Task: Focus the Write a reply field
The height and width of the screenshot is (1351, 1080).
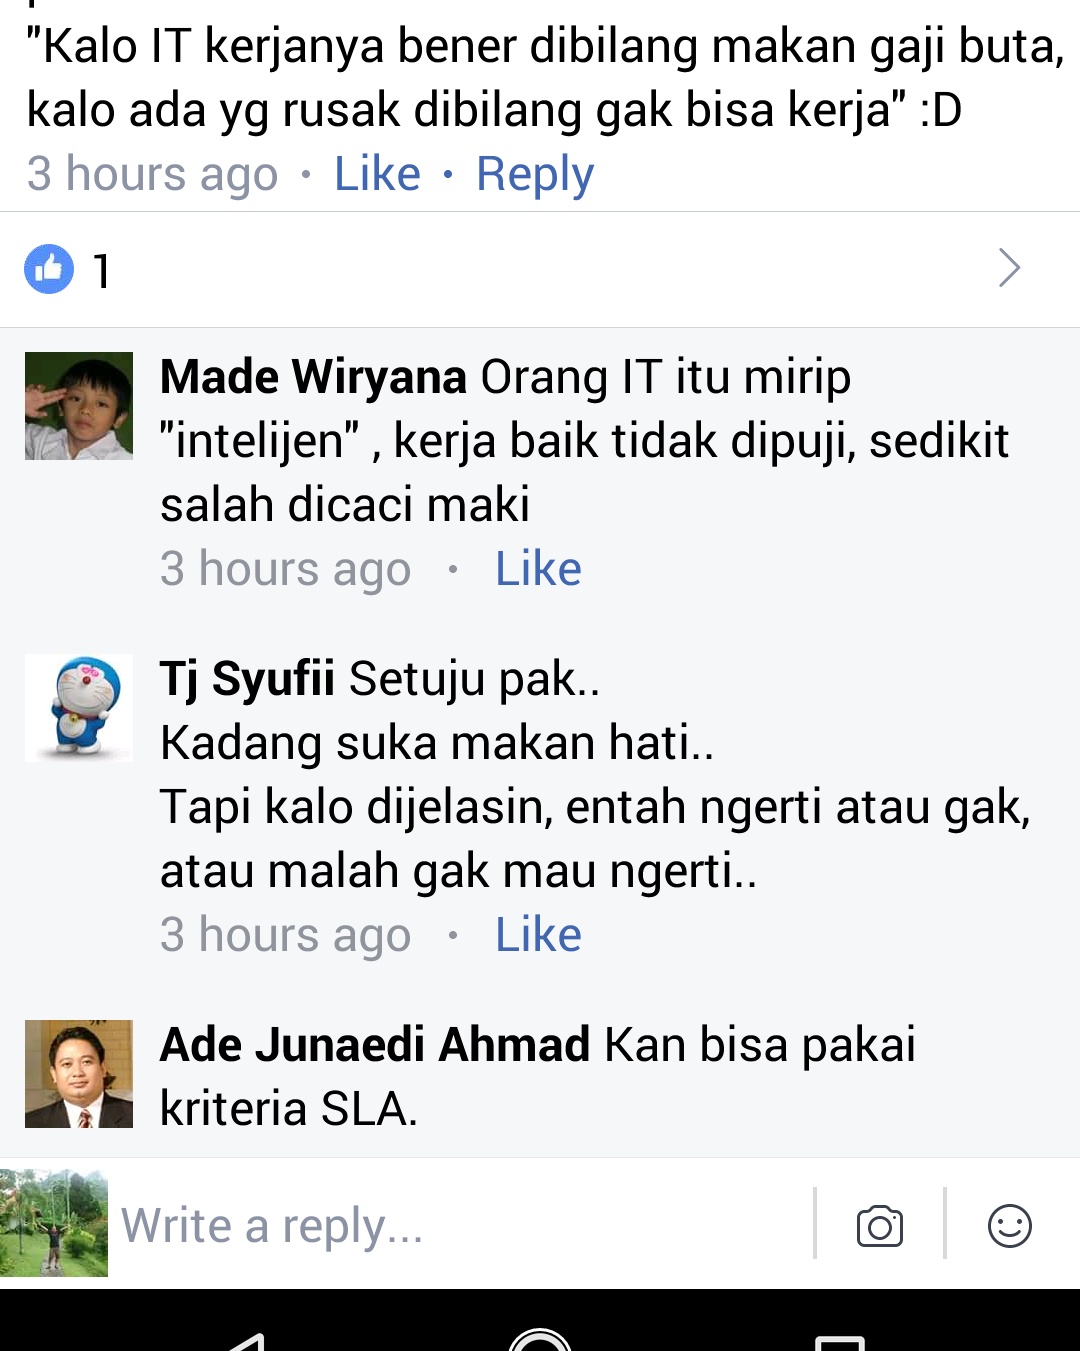Action: coord(460,1226)
